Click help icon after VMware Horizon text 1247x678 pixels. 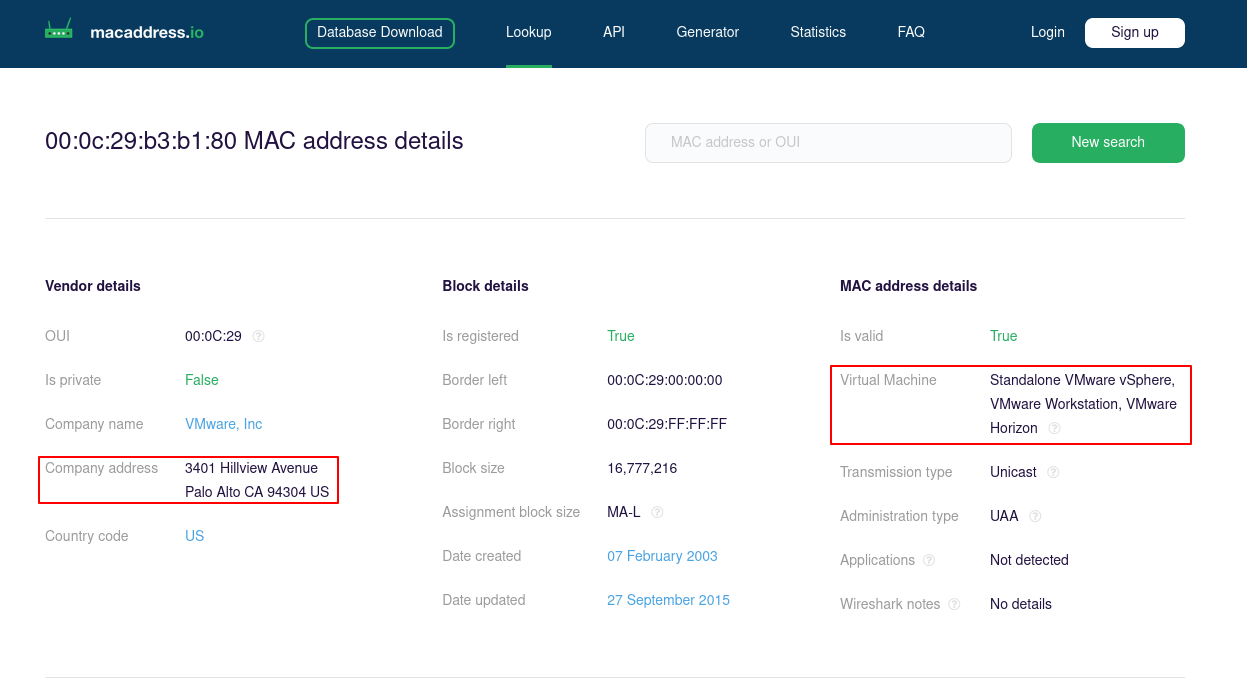[x=1054, y=428]
